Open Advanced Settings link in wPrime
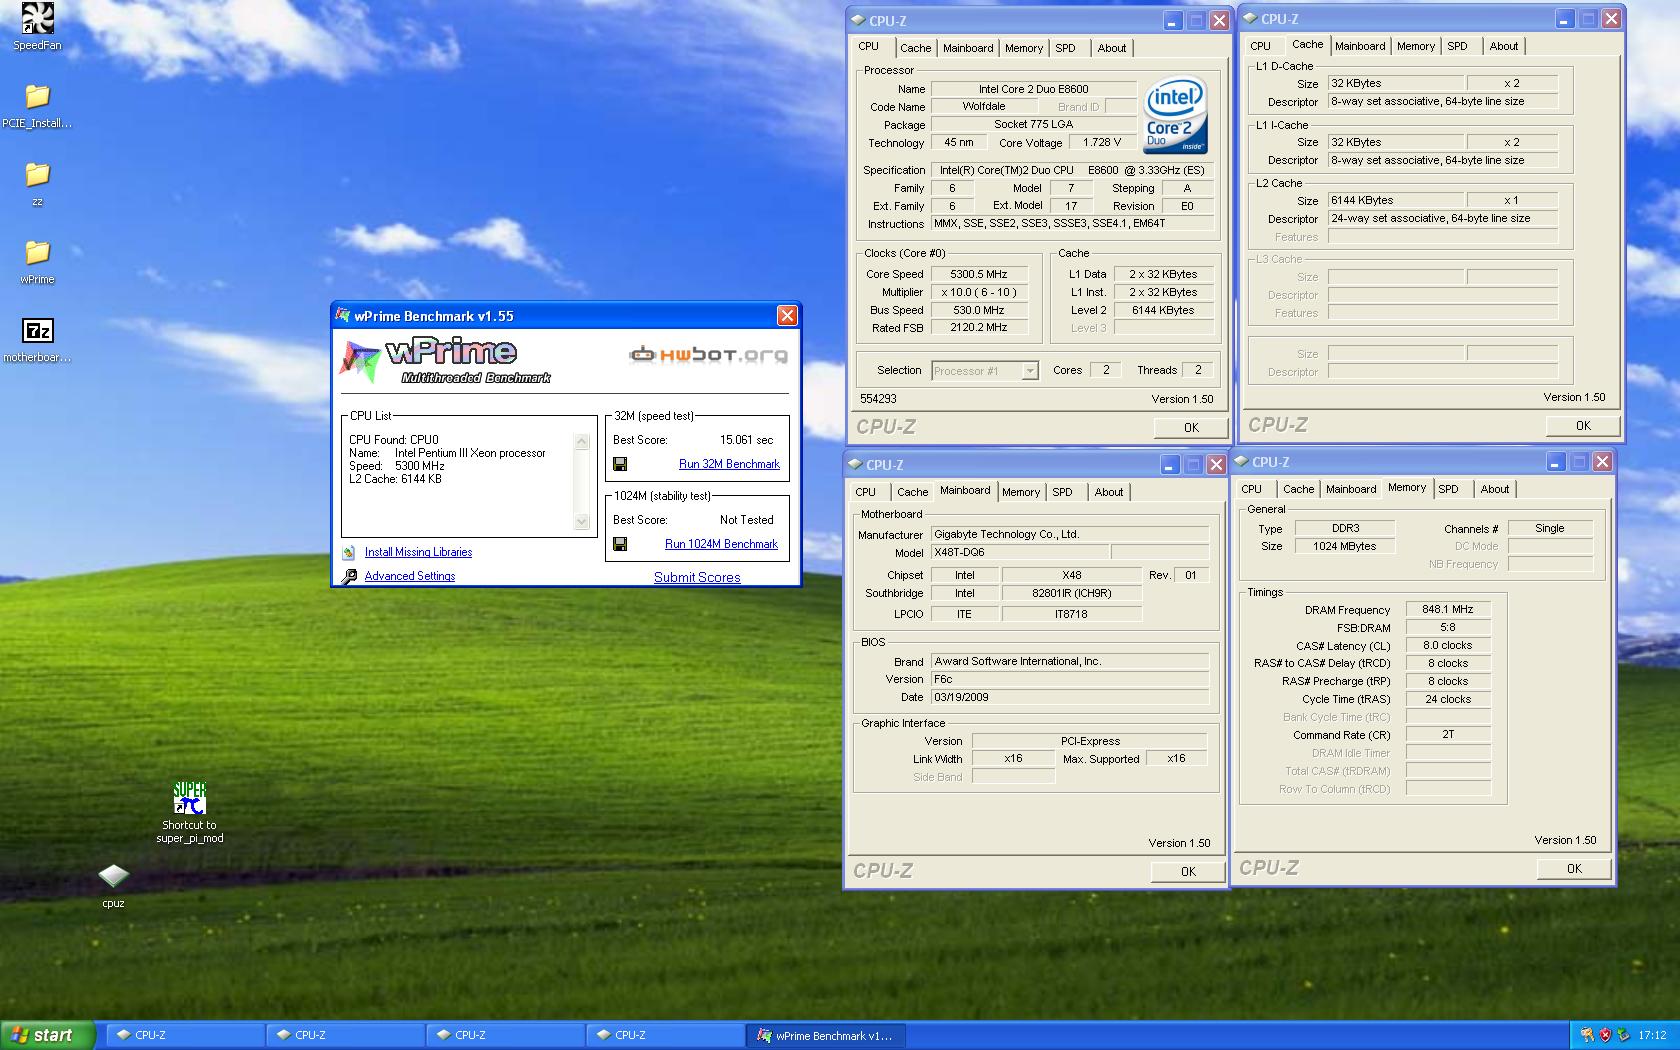1680x1050 pixels. 410,576
